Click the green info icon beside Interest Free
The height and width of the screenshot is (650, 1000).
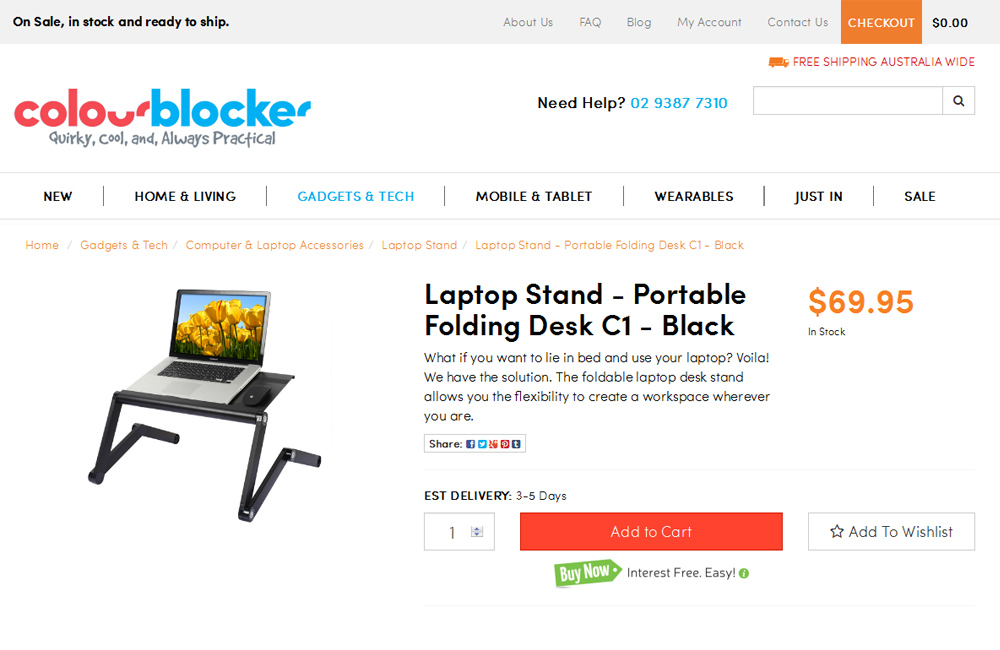click(x=744, y=573)
